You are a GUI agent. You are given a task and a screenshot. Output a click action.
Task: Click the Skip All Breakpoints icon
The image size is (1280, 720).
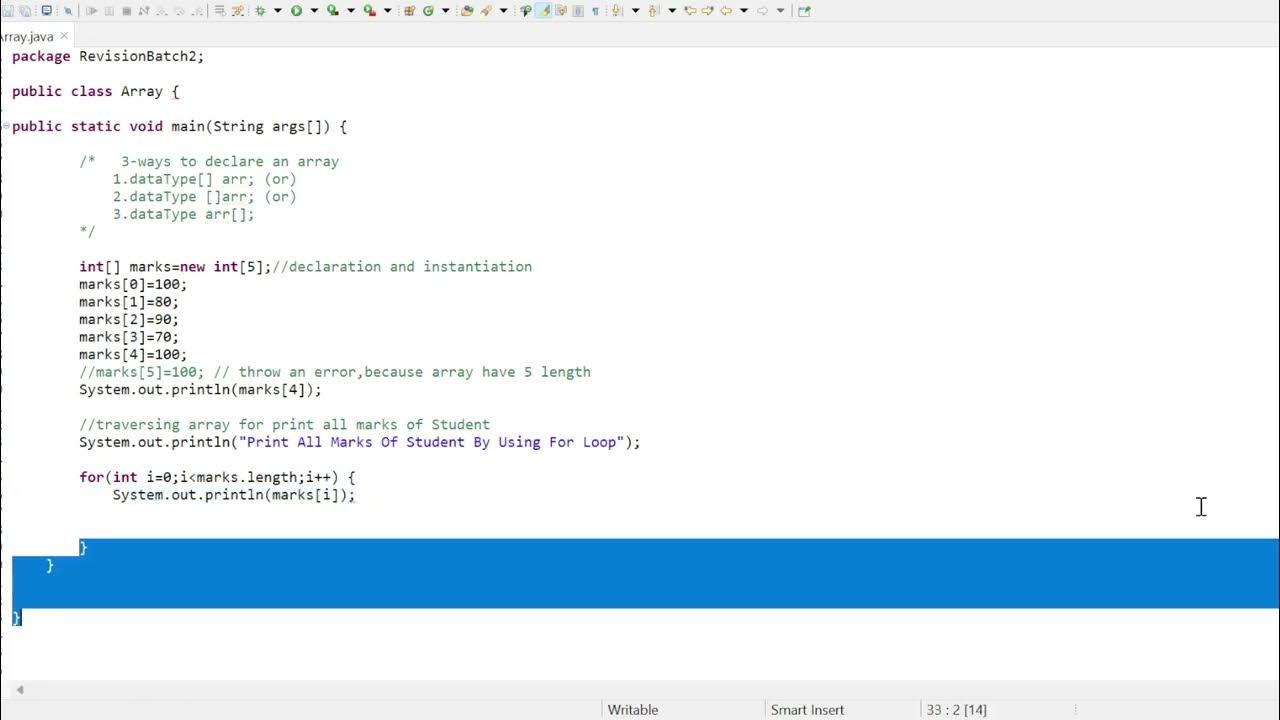68,11
